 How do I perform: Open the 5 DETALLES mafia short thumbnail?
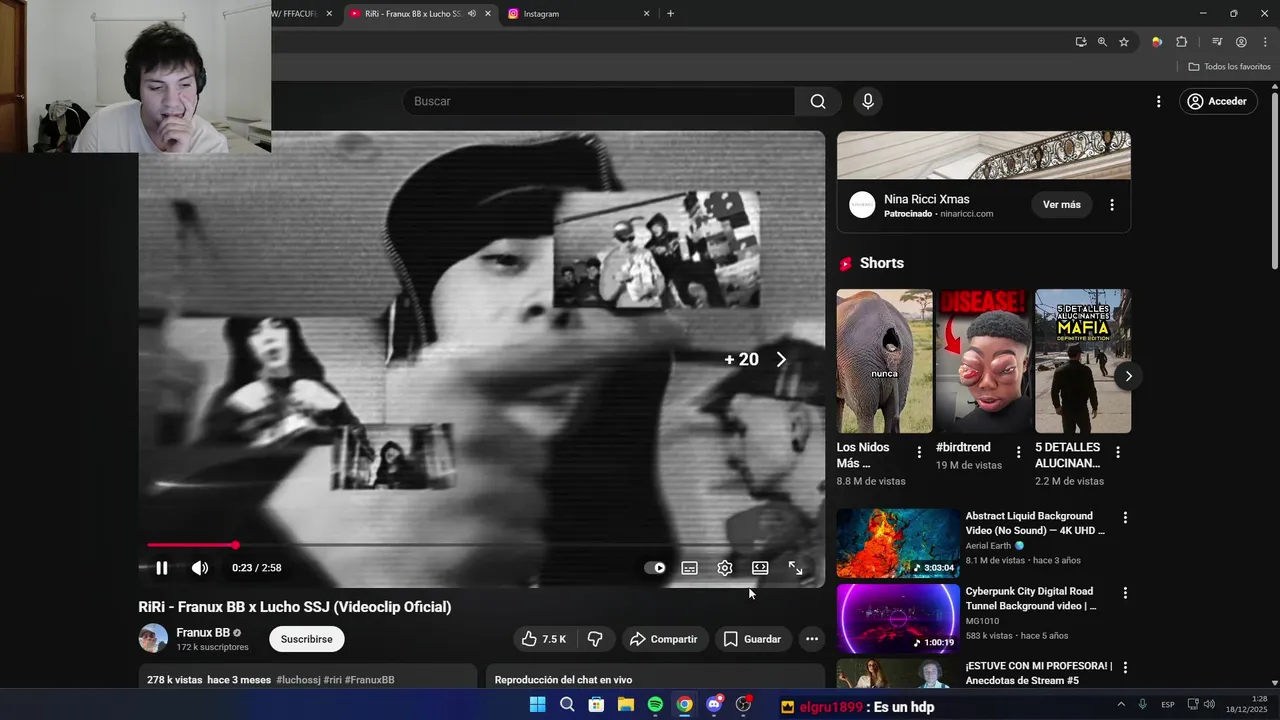[x=1083, y=361]
